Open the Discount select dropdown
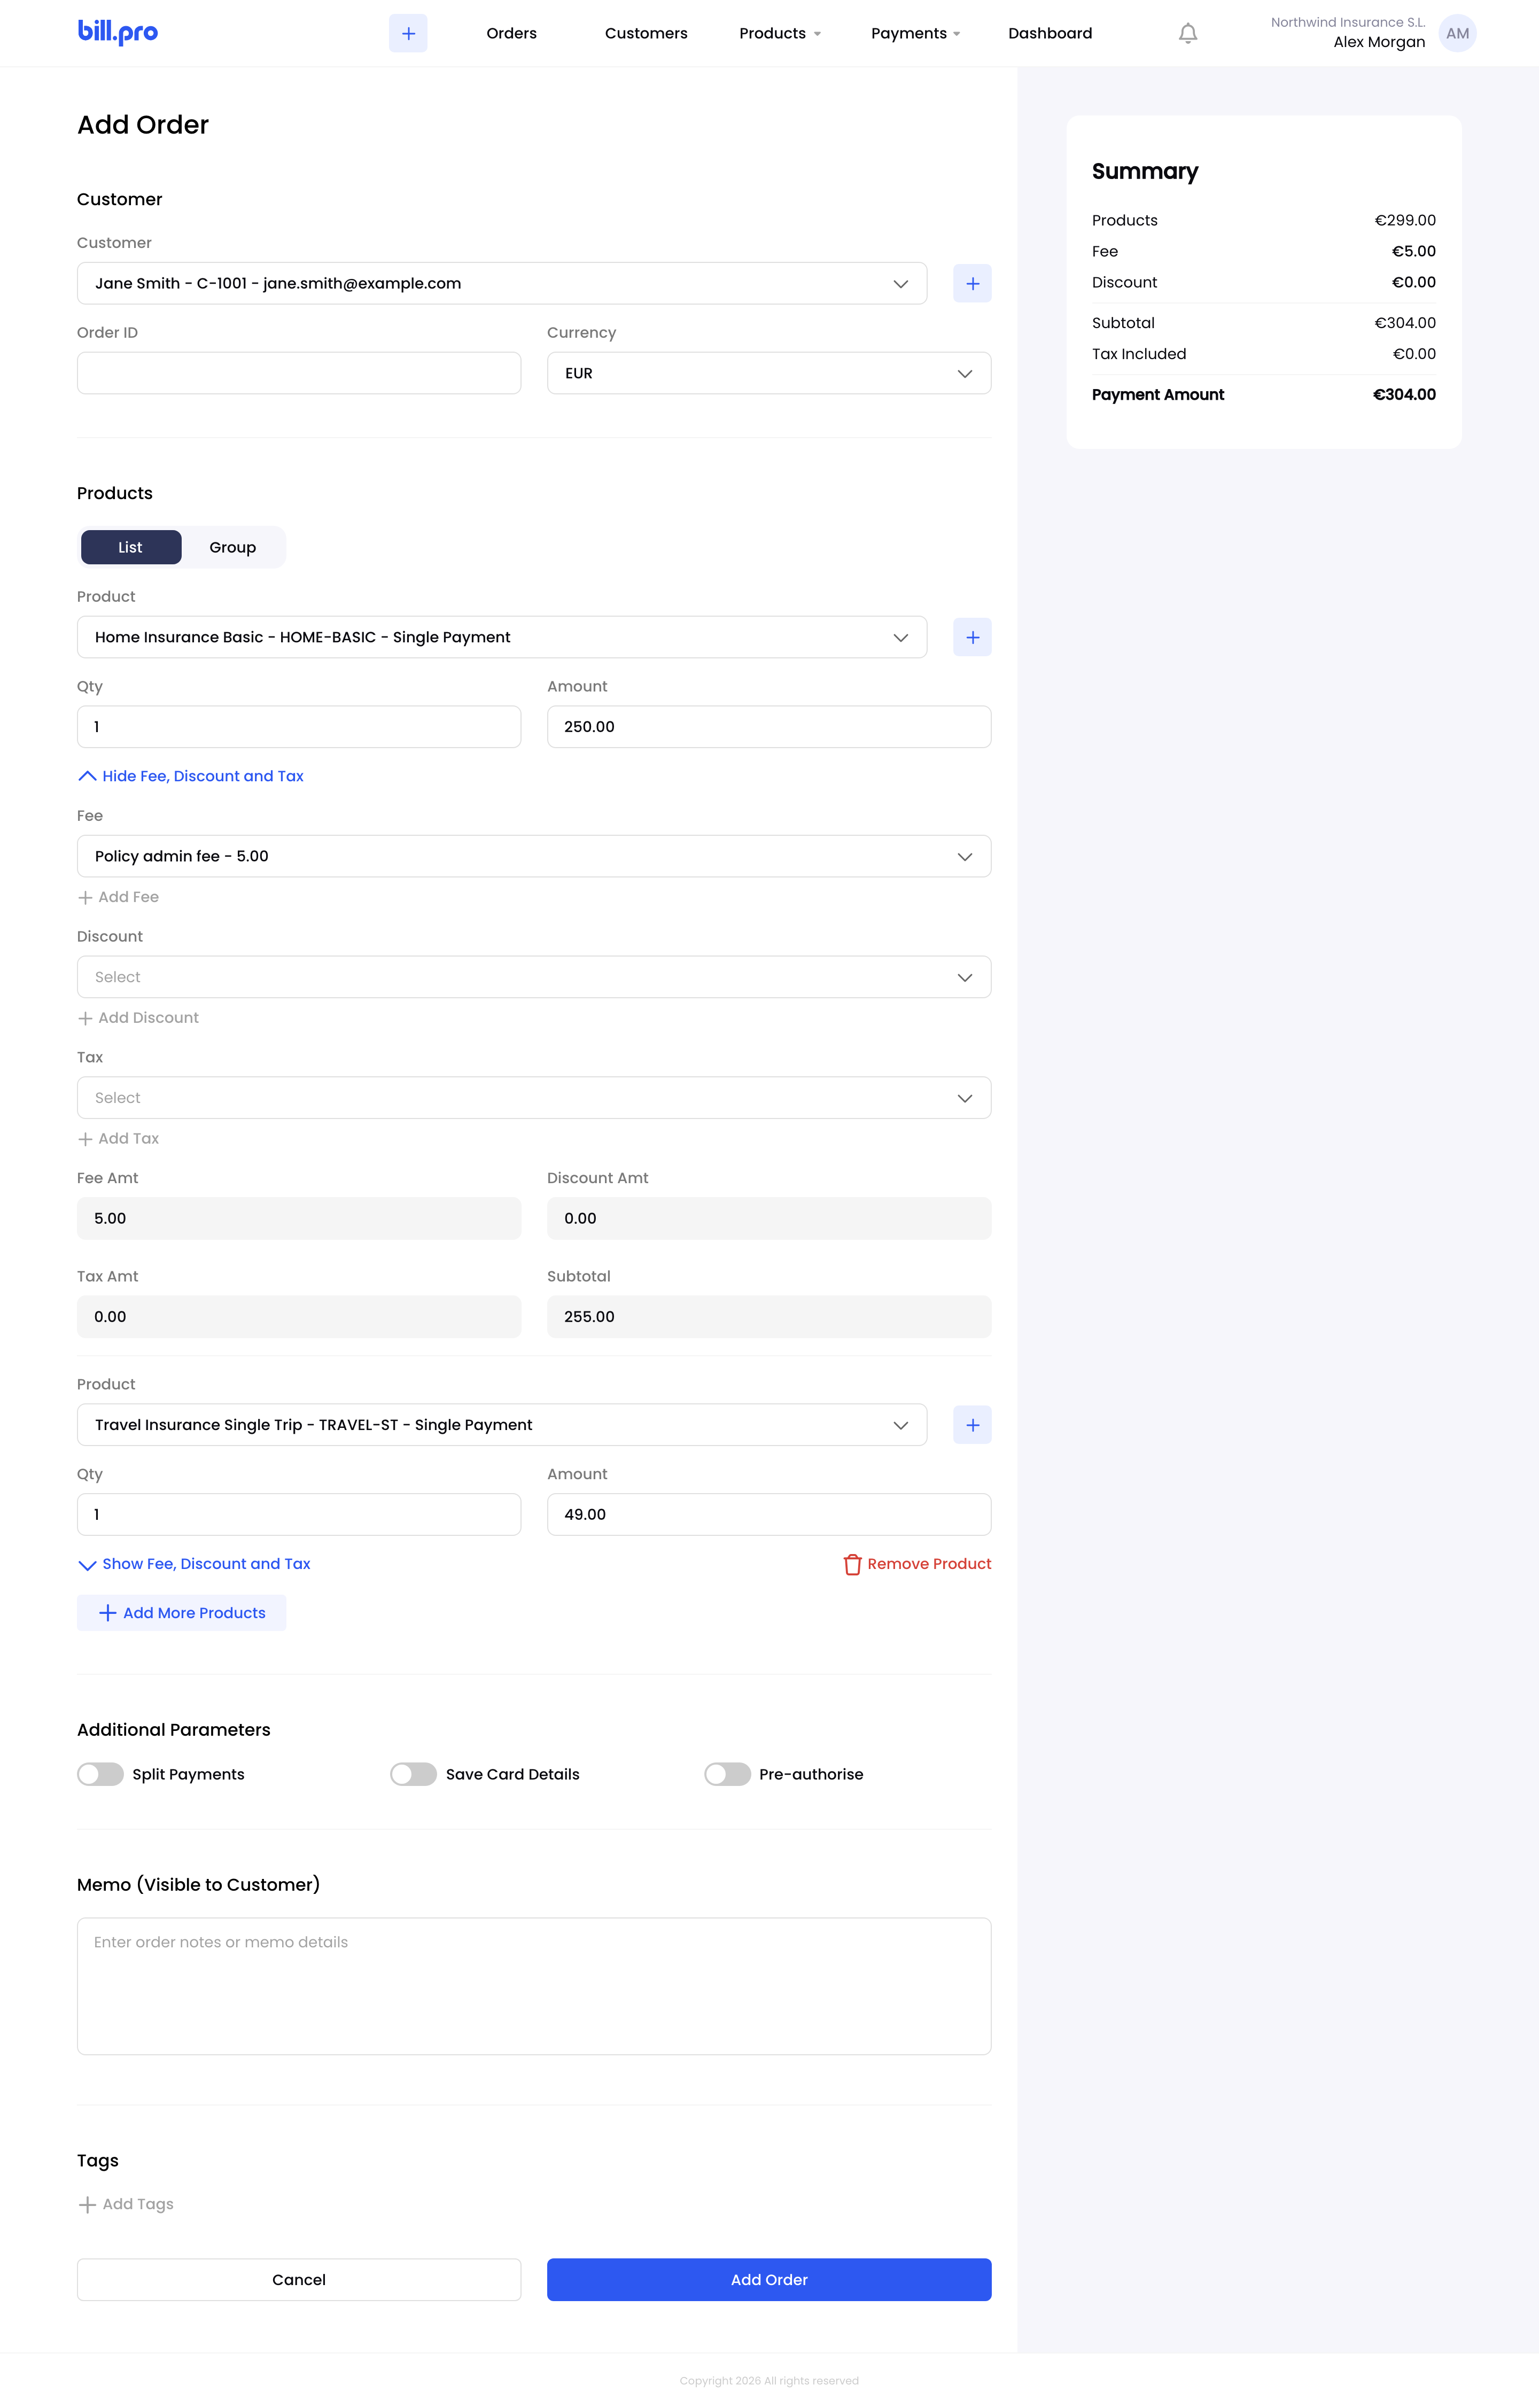This screenshot has width=1539, height=2408. point(534,977)
